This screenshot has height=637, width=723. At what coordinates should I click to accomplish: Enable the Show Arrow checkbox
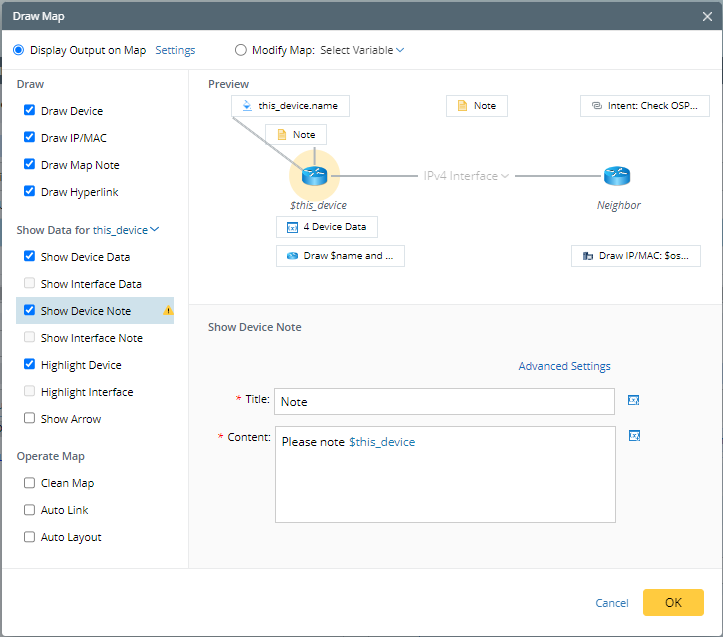[30, 419]
